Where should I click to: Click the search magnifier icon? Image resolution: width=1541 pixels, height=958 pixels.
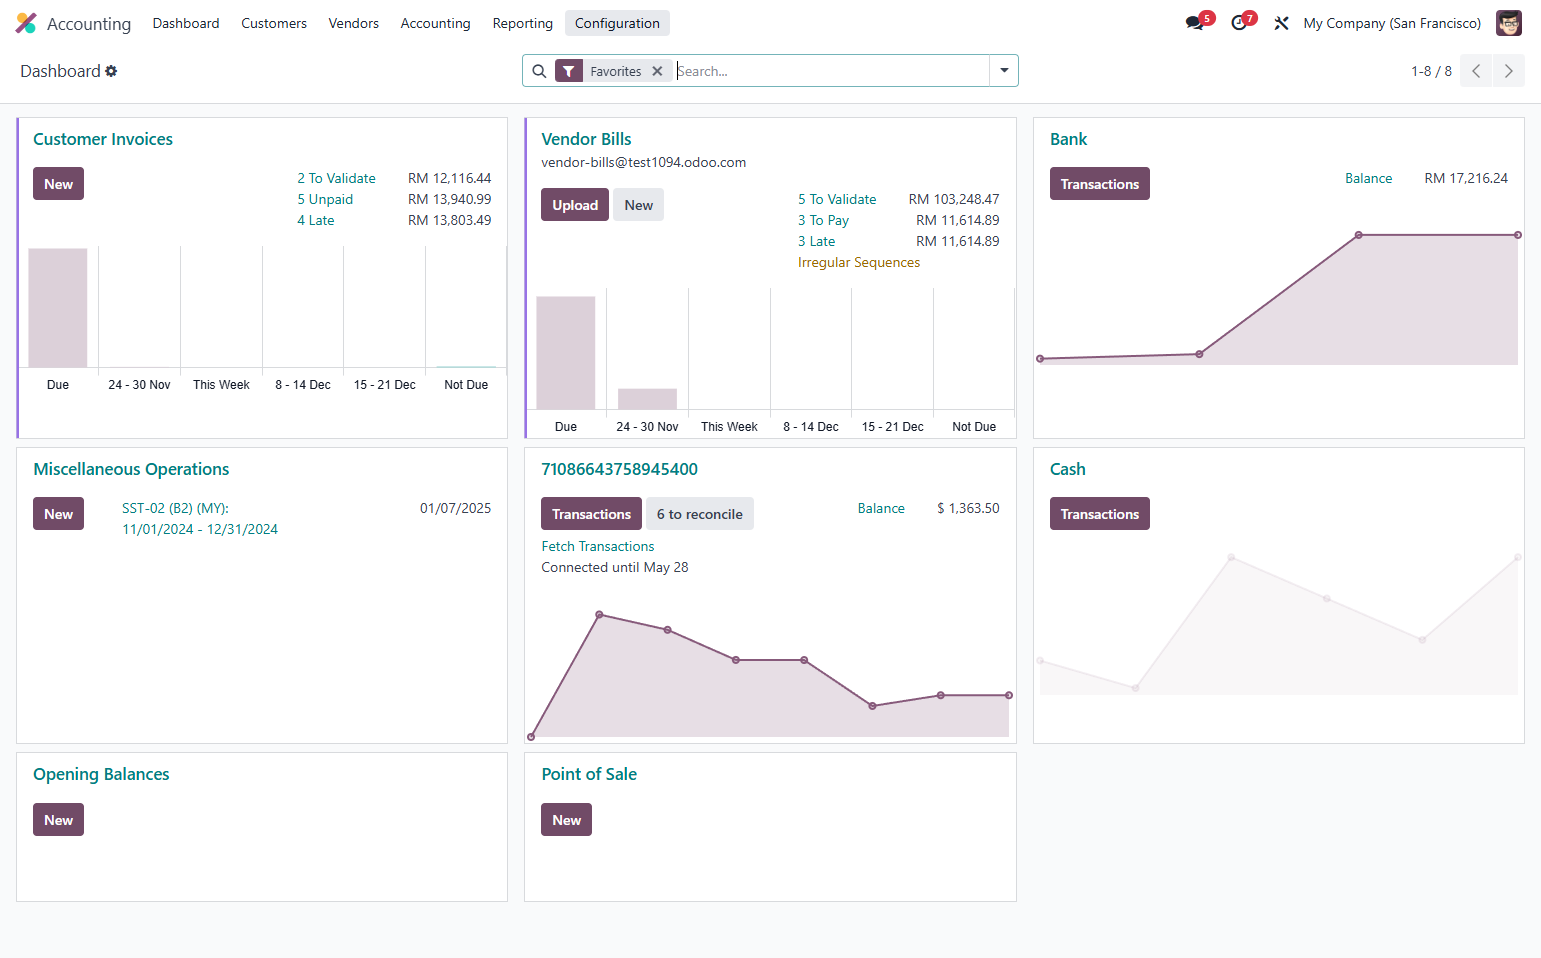point(539,71)
